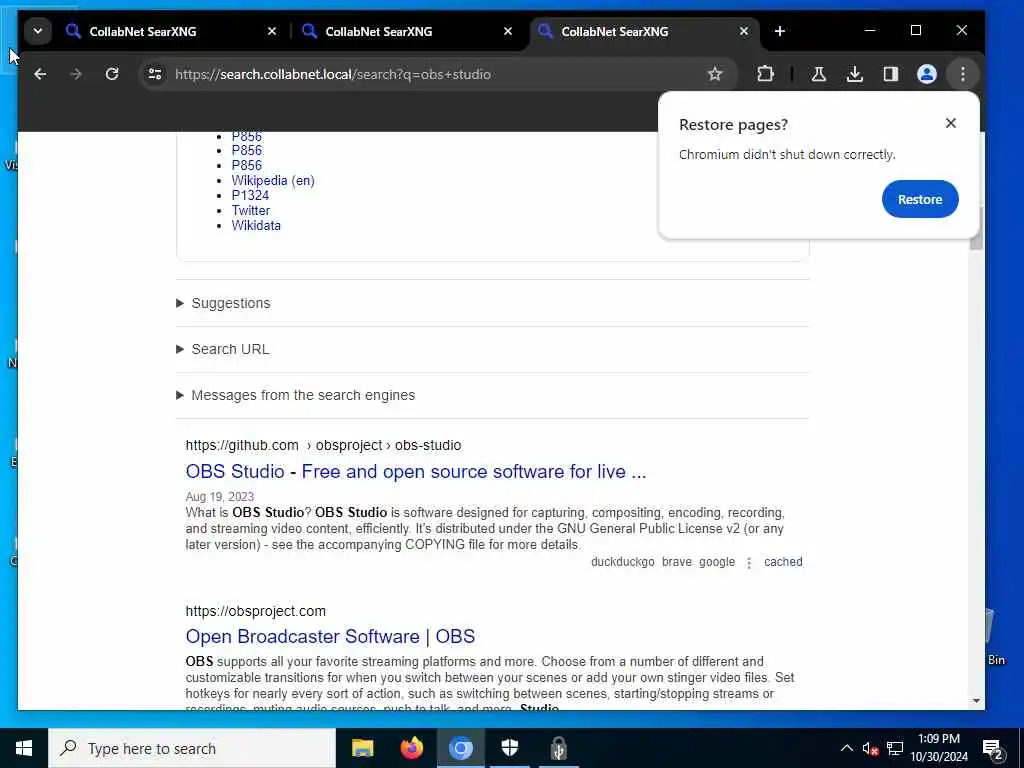The height and width of the screenshot is (768, 1024).
Task: Open the network tray icon
Action: click(895, 748)
